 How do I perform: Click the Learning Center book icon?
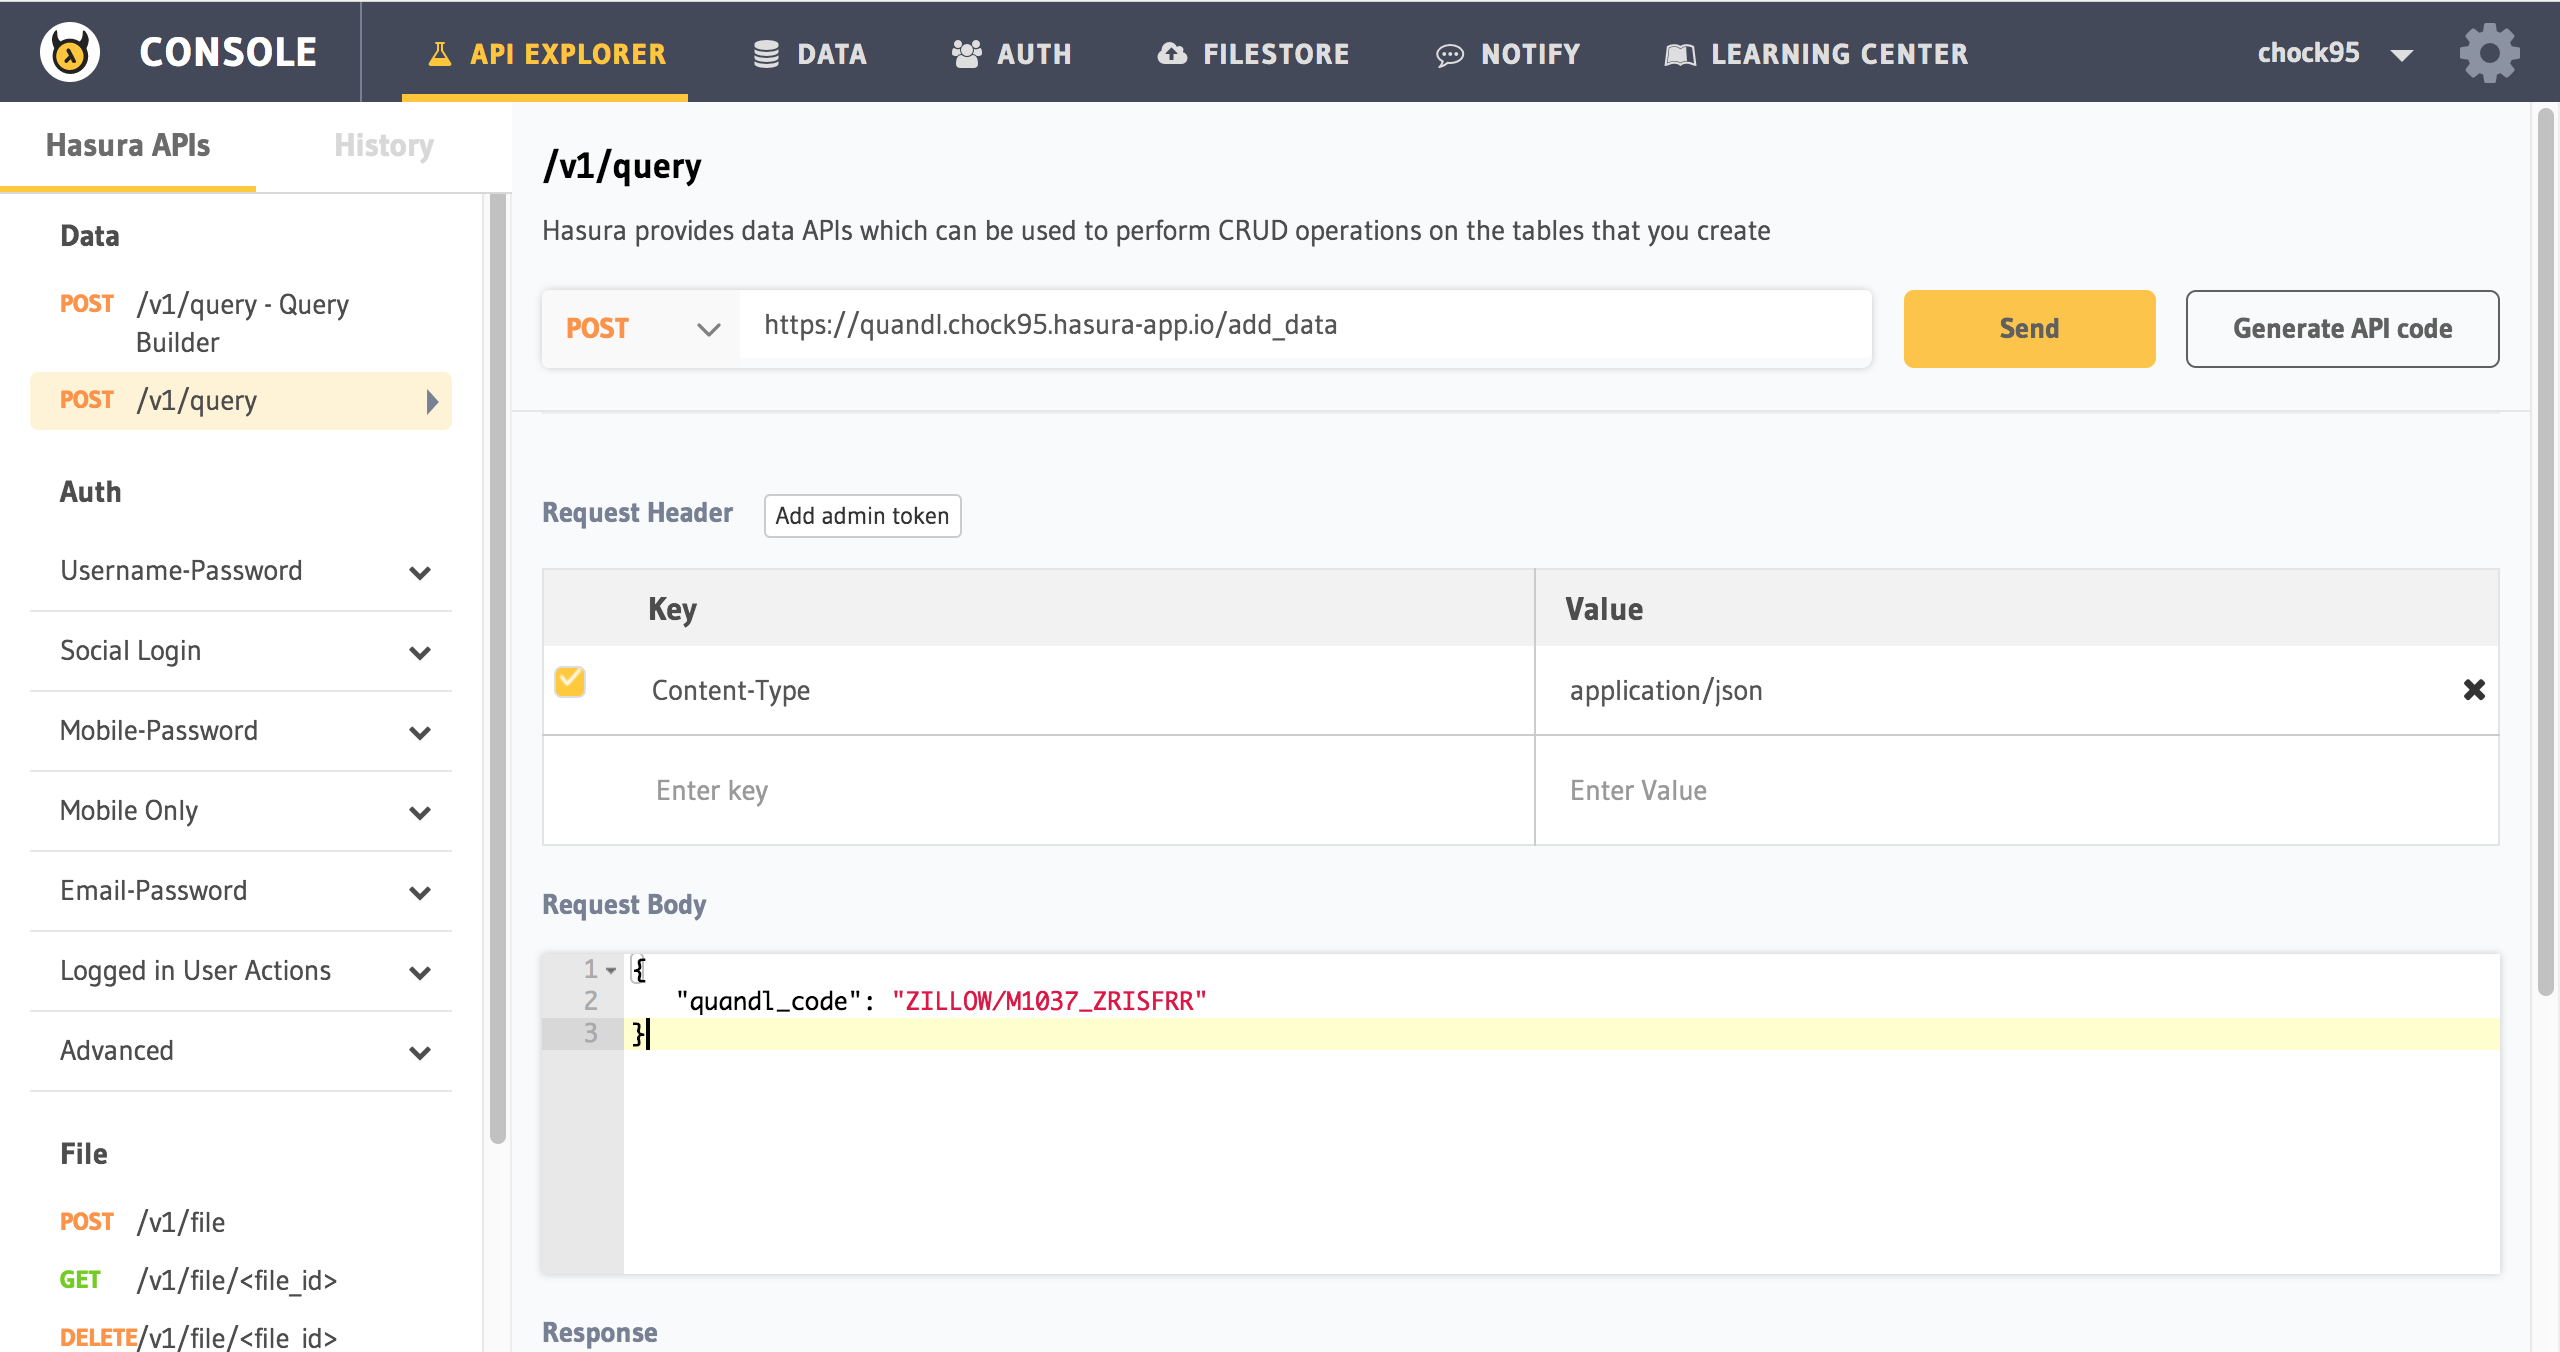click(x=1680, y=54)
